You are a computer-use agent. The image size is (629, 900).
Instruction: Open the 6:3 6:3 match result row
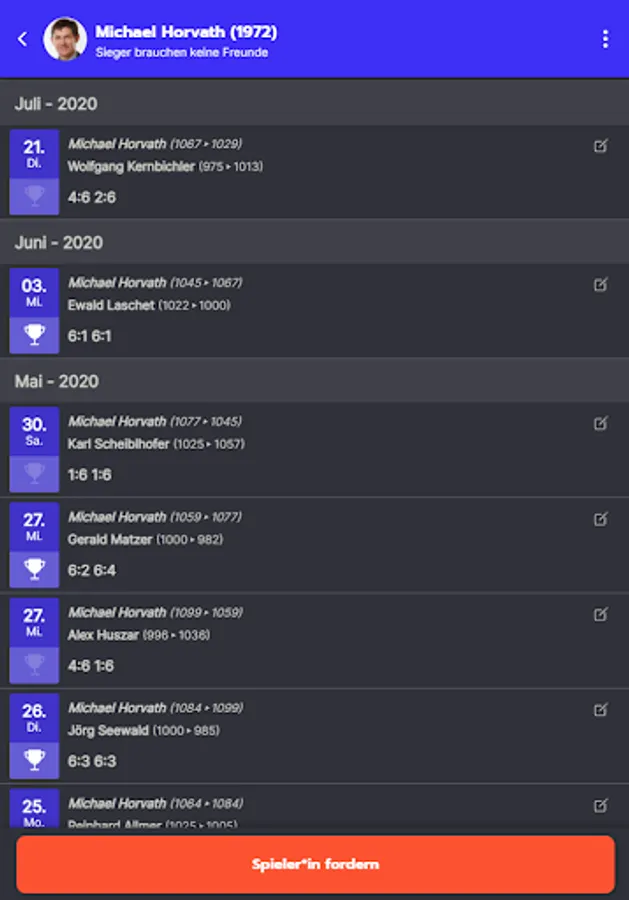pos(92,761)
